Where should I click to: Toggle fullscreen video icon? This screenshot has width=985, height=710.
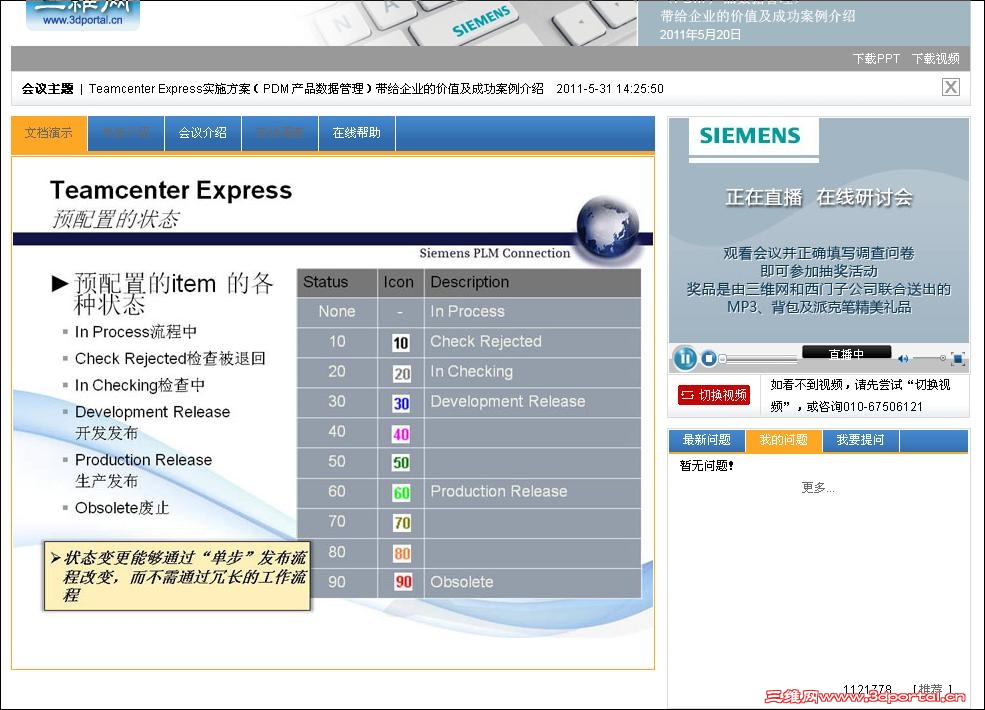coord(958,359)
